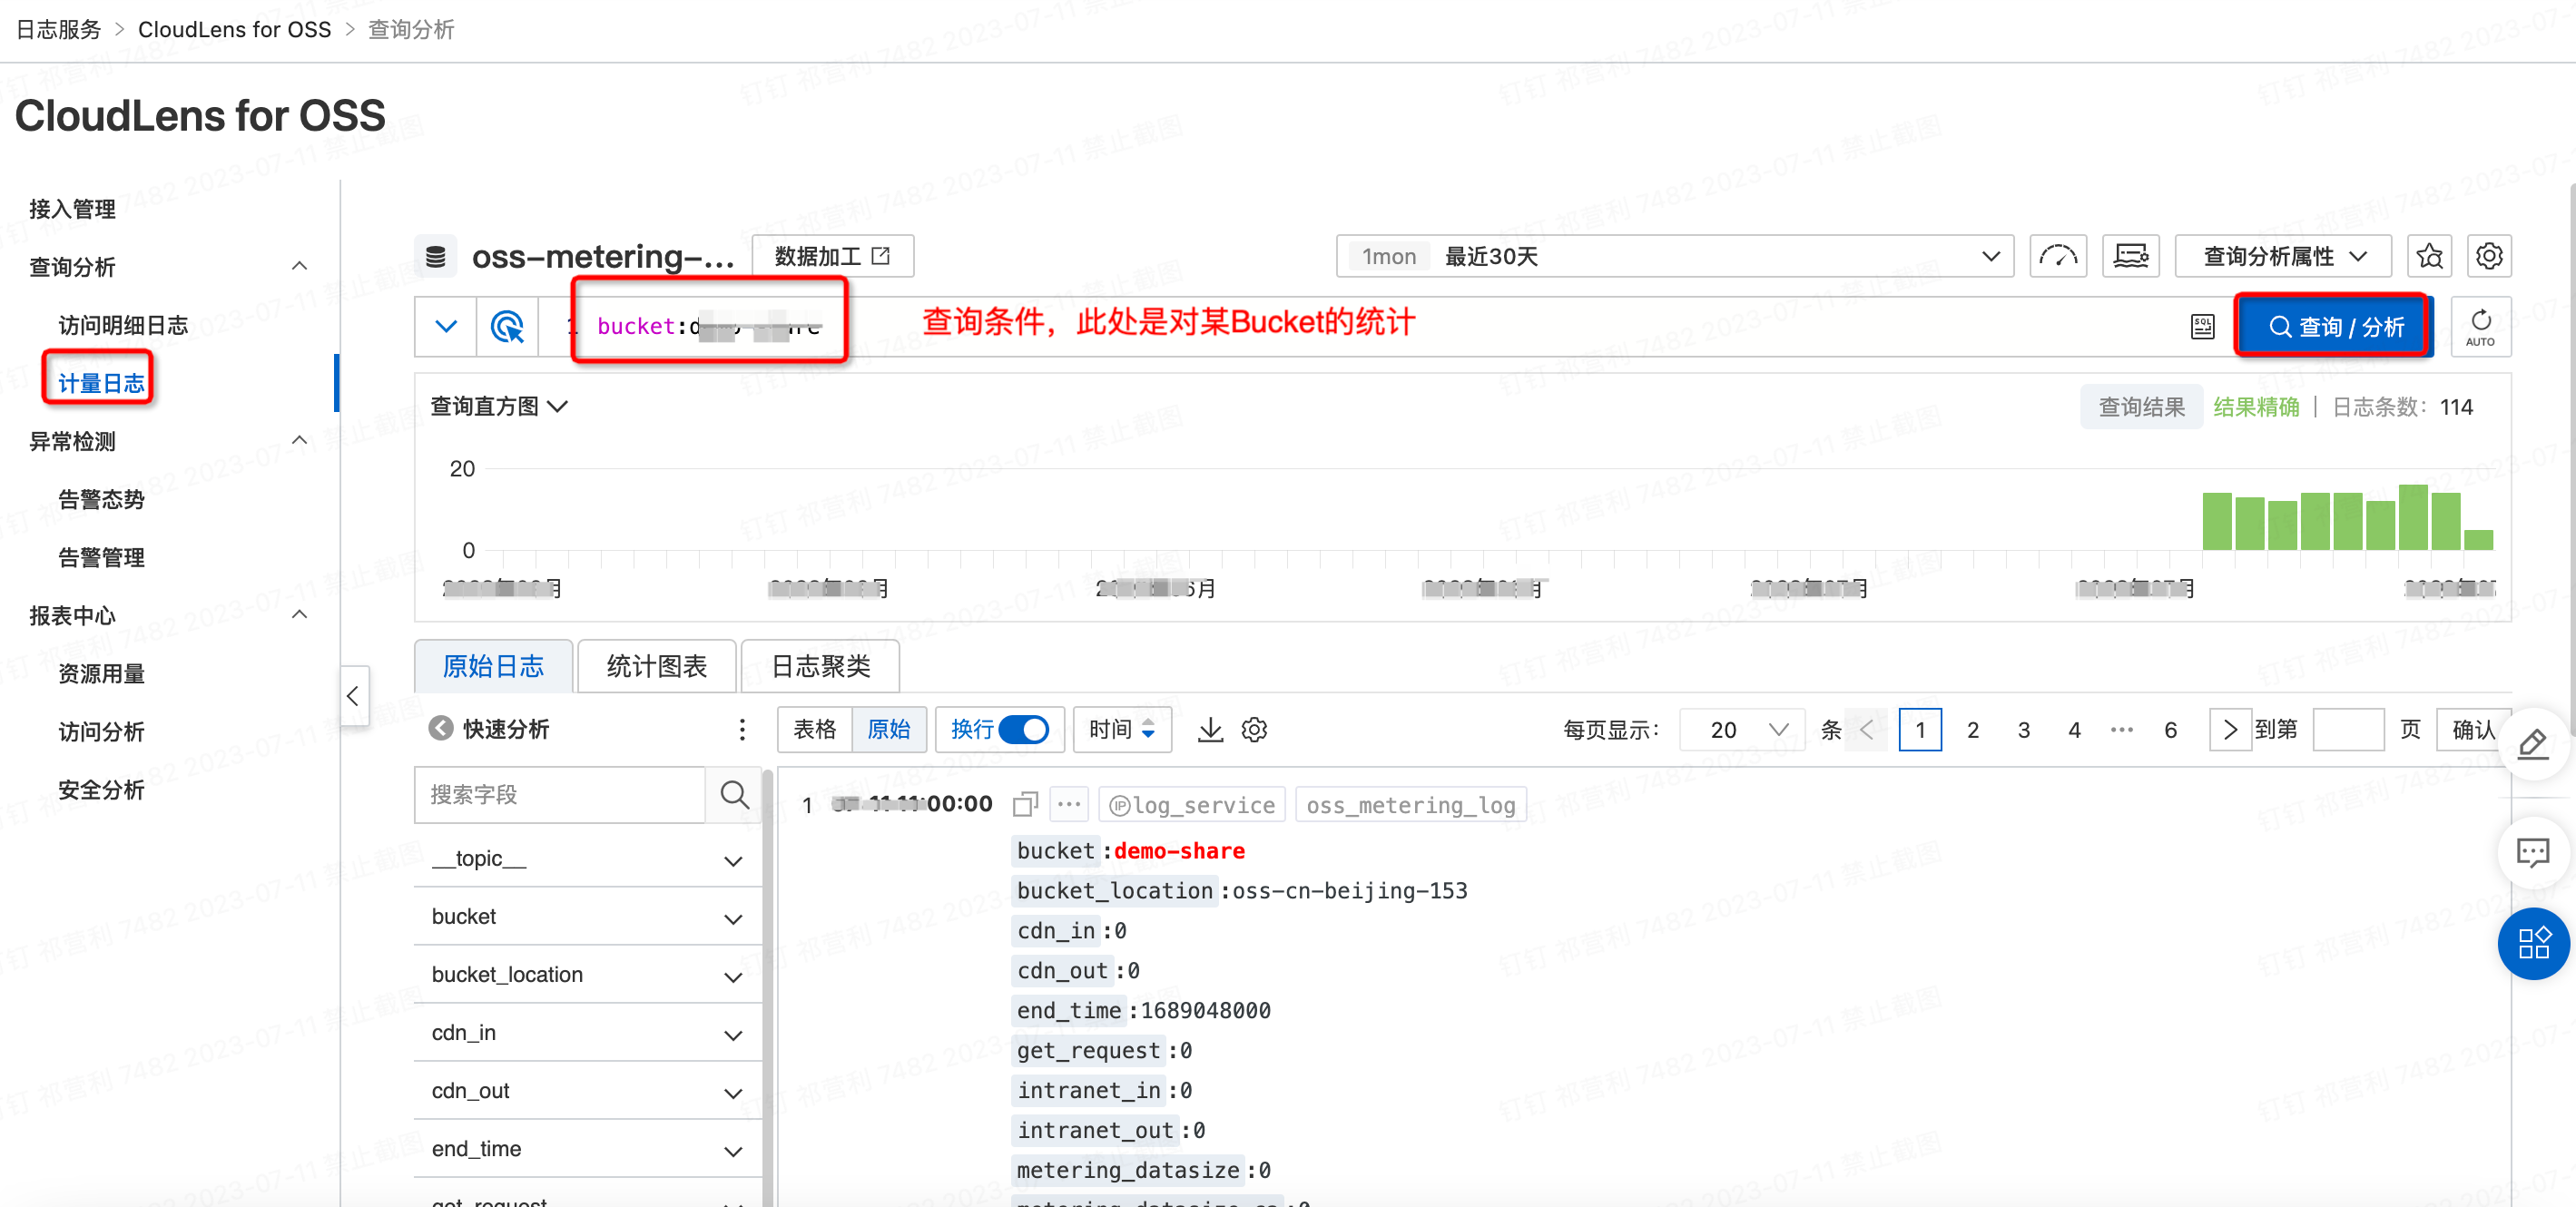Click the gauge dashboard icon

pyautogui.click(x=2057, y=257)
